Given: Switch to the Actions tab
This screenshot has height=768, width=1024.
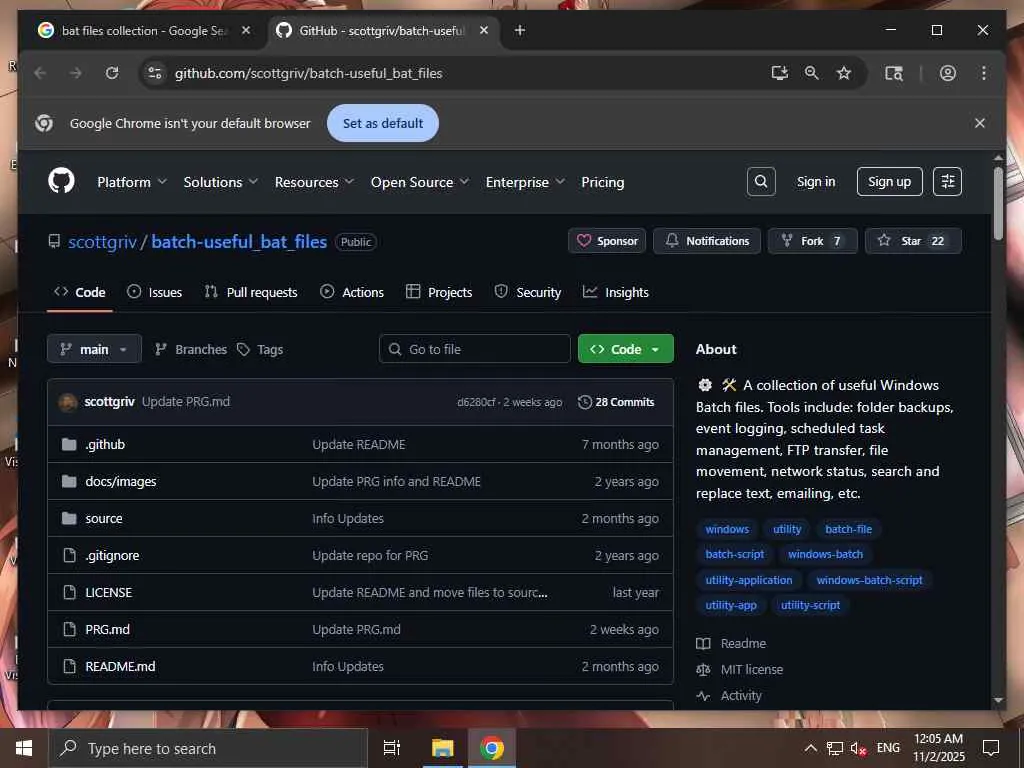Looking at the screenshot, I should 352,293.
